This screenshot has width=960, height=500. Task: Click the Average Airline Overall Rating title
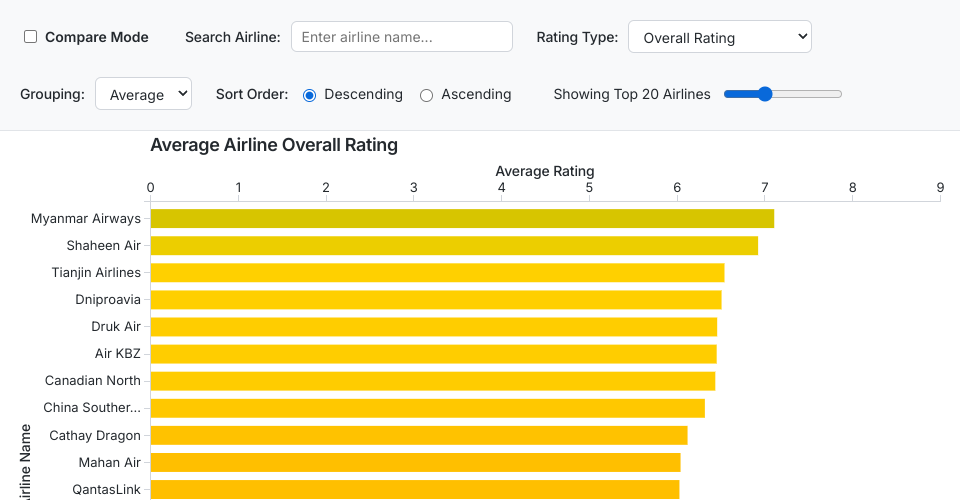tap(274, 145)
